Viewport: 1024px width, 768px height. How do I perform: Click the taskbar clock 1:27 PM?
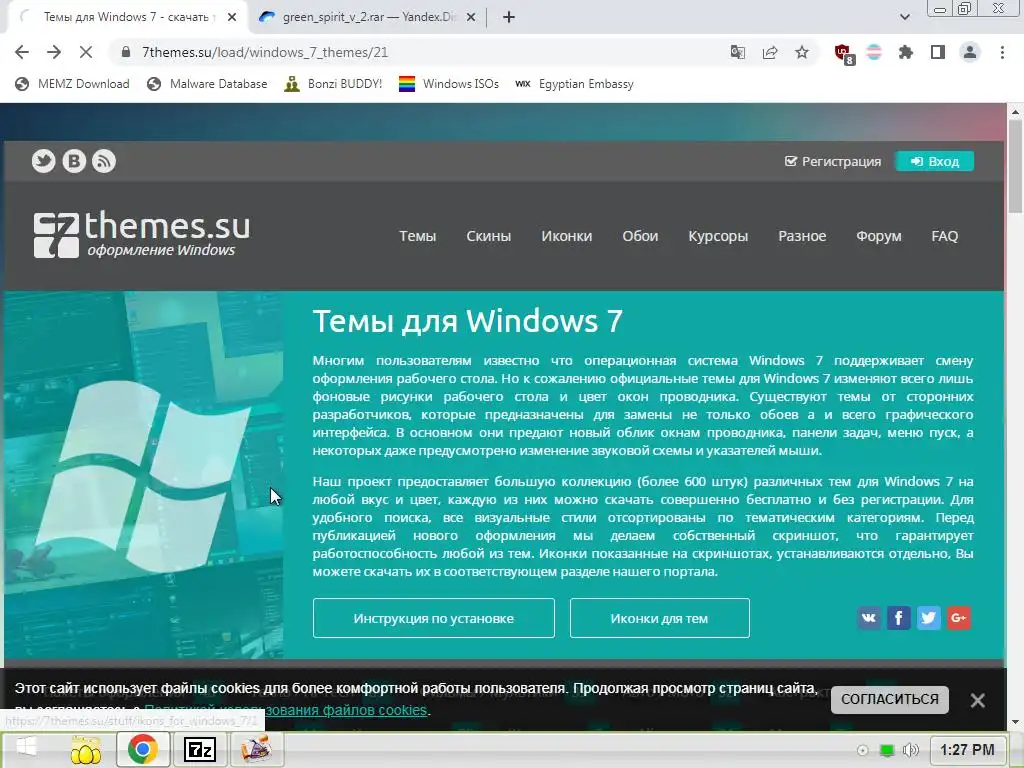coord(967,750)
